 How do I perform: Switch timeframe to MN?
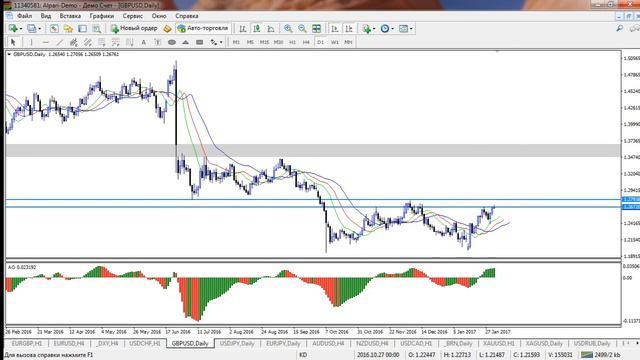[x=348, y=42]
